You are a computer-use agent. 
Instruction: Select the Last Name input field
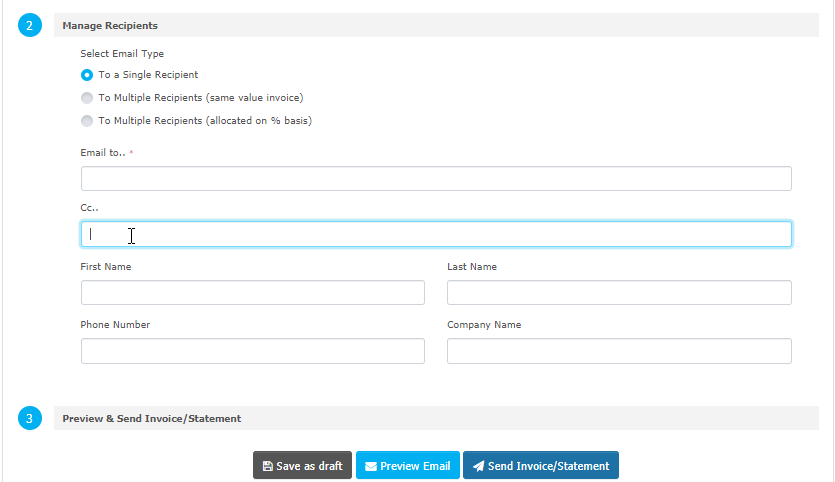(x=619, y=293)
